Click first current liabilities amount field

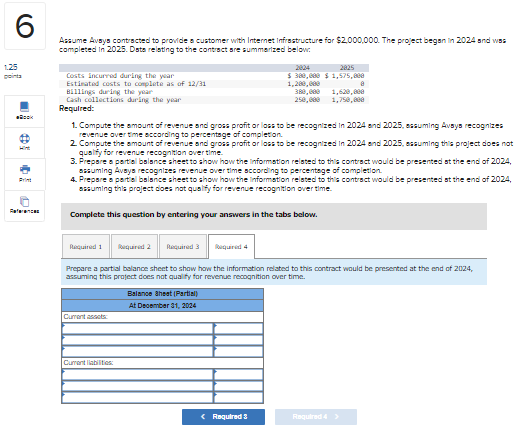coord(238,375)
